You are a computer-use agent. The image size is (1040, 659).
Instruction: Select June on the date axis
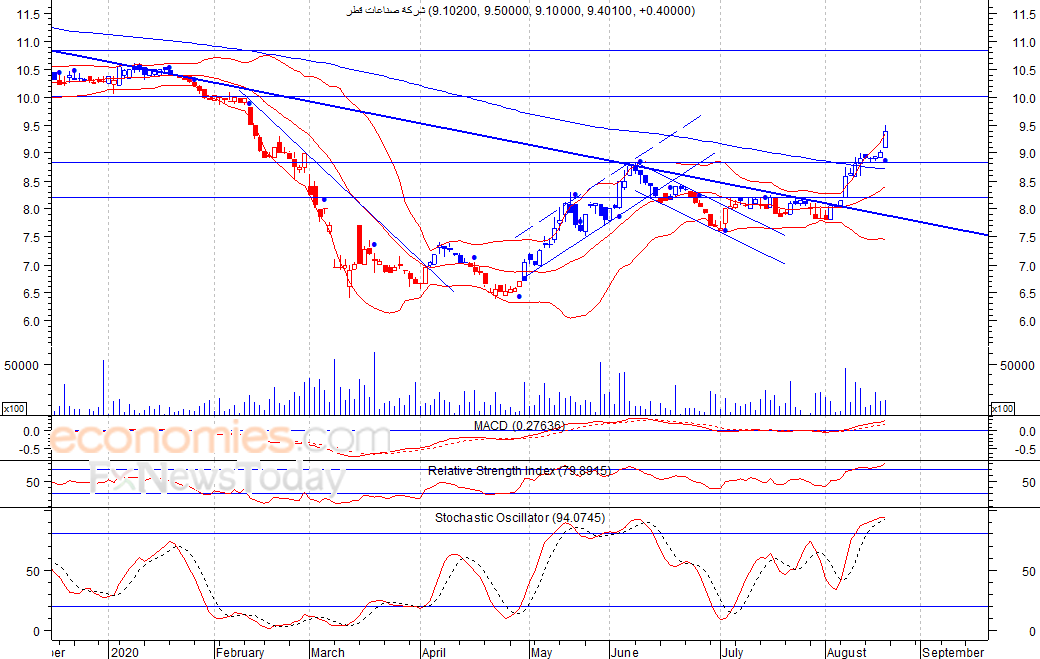[625, 652]
